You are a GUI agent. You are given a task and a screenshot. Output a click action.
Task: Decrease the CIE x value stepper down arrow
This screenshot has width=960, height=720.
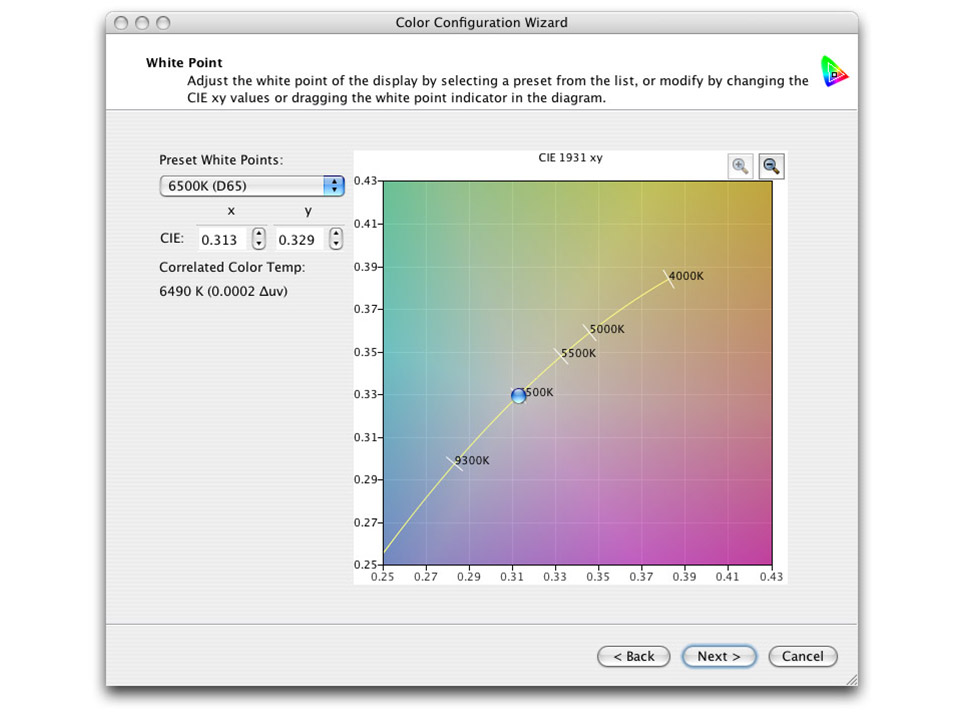click(258, 242)
